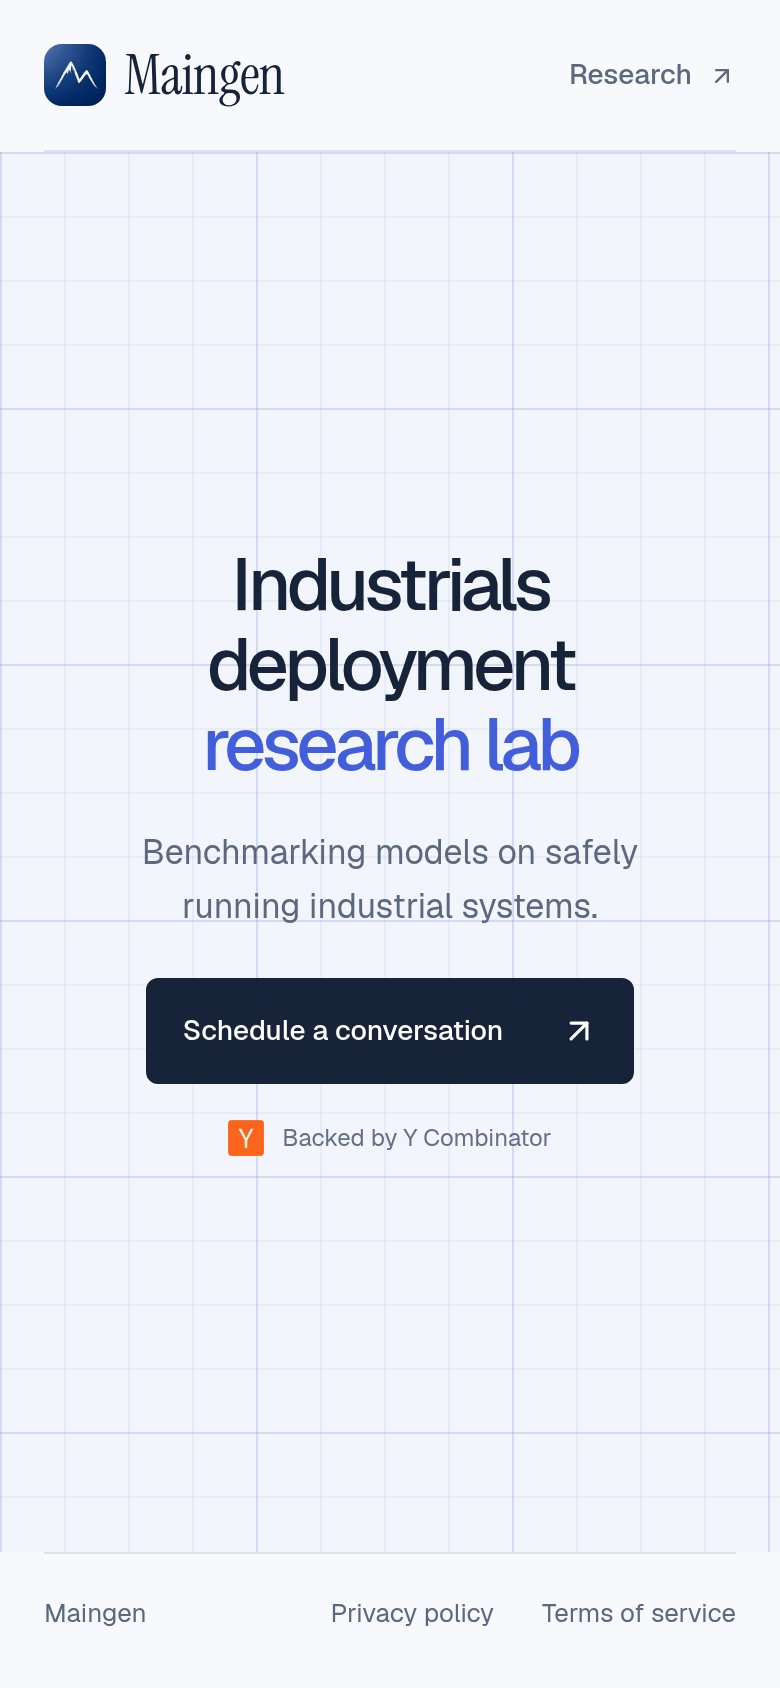The height and width of the screenshot is (1688, 780).
Task: Open the Terms of service footer link
Action: click(x=639, y=1613)
